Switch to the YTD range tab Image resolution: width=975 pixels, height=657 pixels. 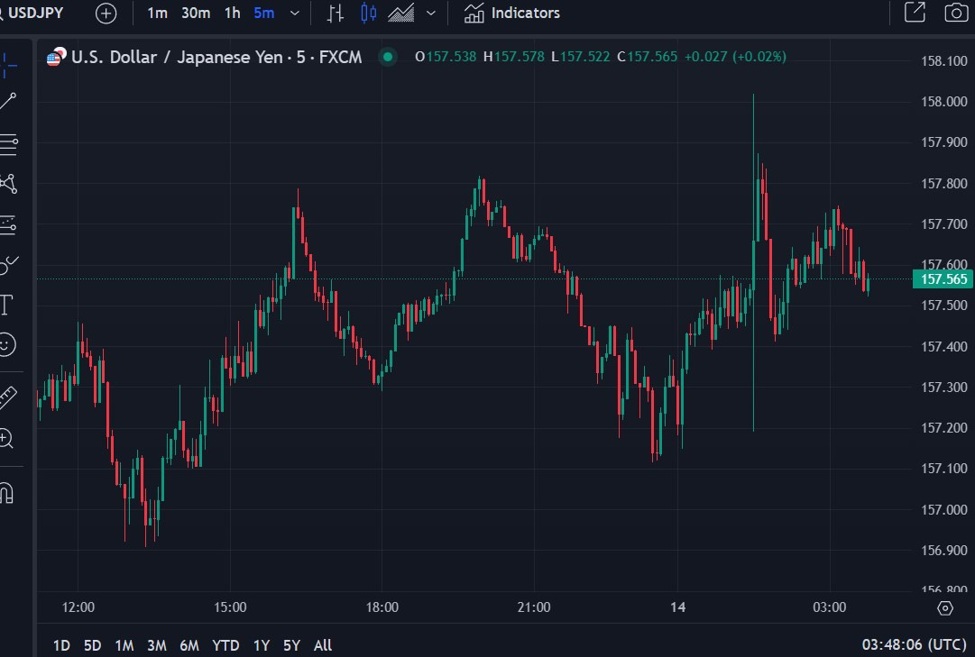[x=225, y=645]
